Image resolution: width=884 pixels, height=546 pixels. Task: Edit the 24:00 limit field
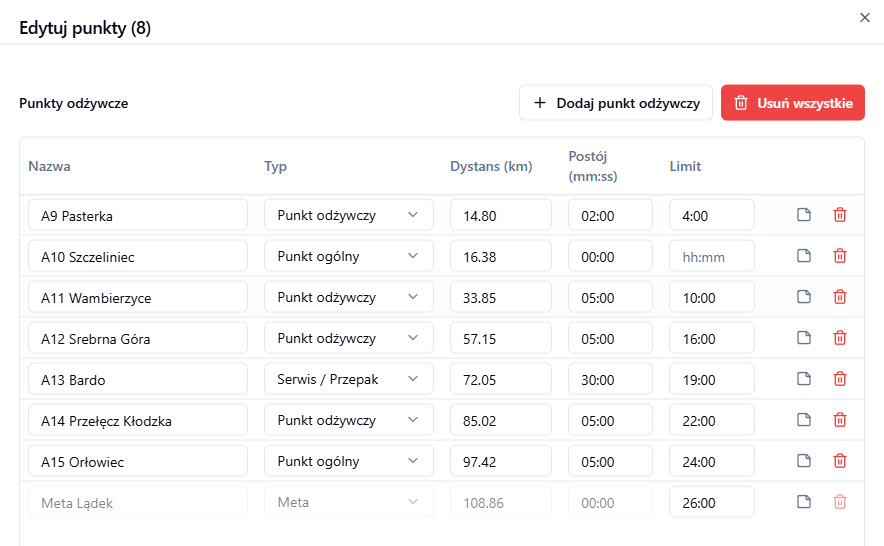(711, 461)
